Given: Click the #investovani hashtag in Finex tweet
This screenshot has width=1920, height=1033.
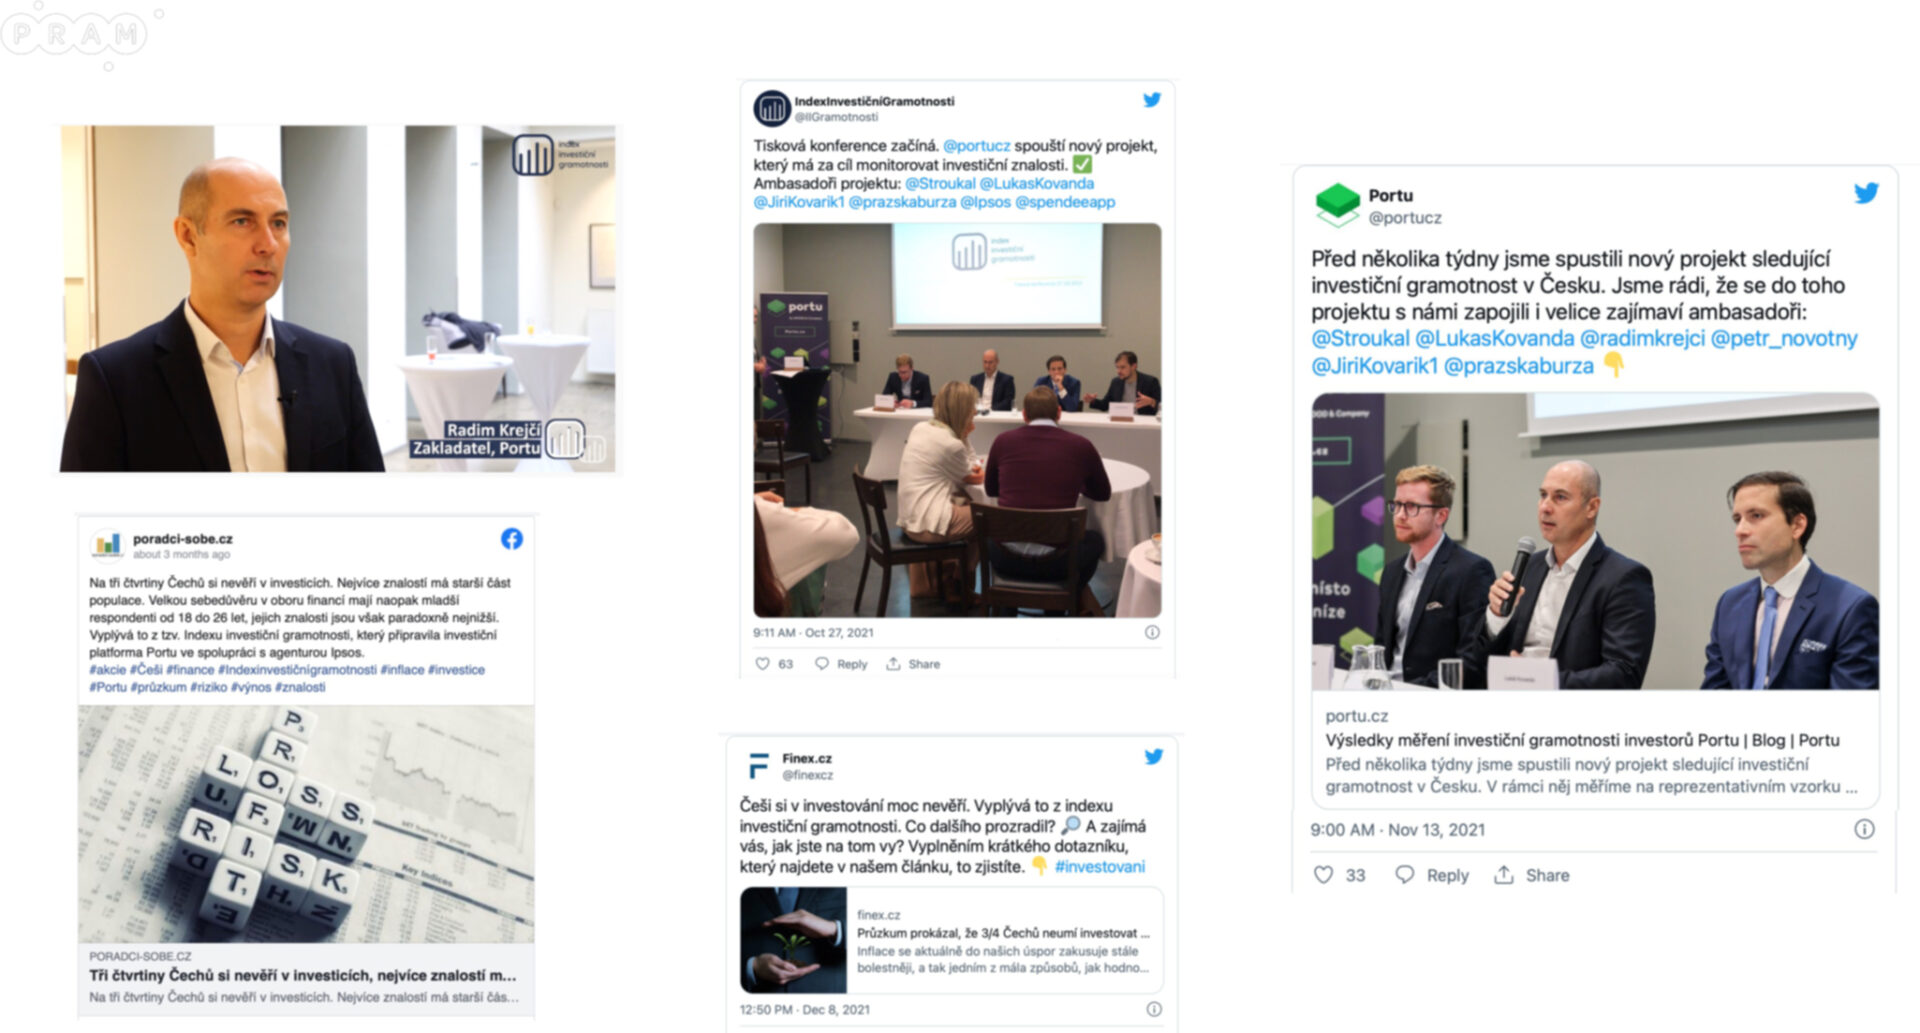Looking at the screenshot, I should [x=1100, y=867].
